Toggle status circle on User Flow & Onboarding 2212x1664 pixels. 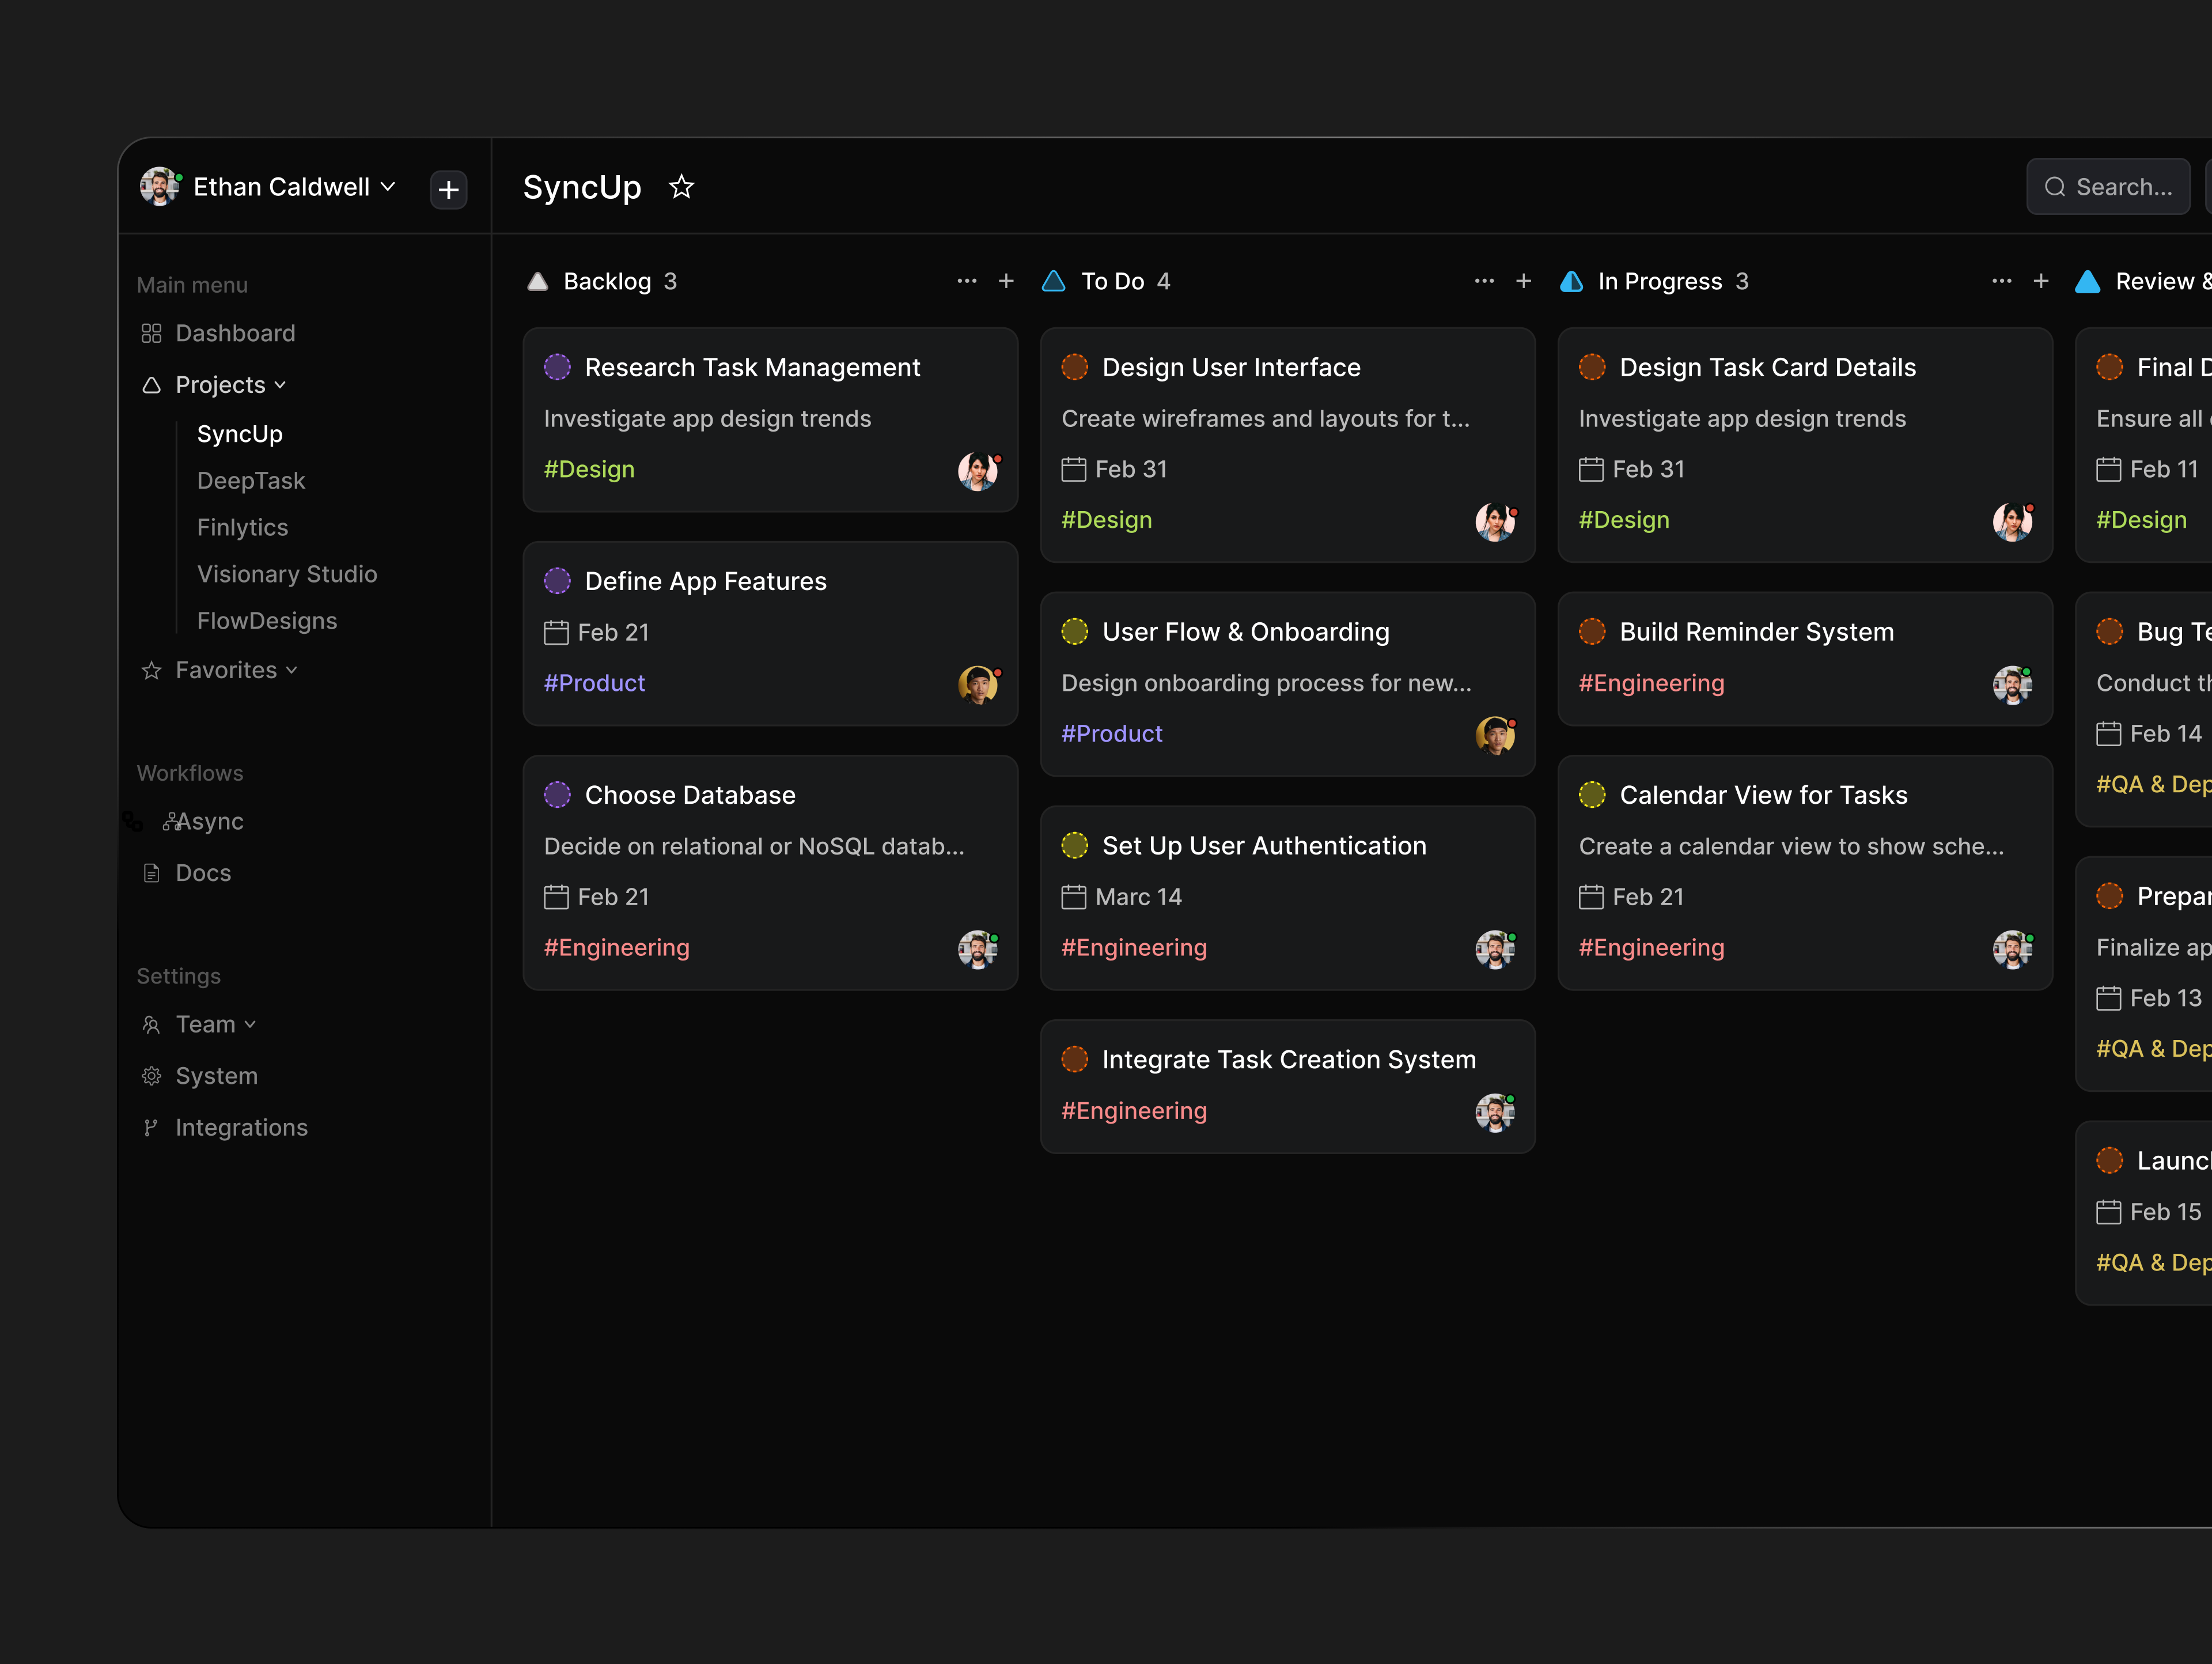coord(1074,632)
